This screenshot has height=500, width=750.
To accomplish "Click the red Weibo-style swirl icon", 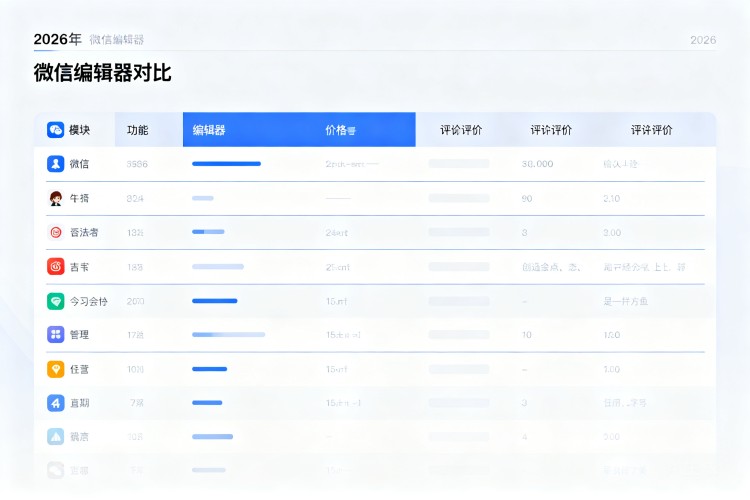I will pyautogui.click(x=55, y=267).
